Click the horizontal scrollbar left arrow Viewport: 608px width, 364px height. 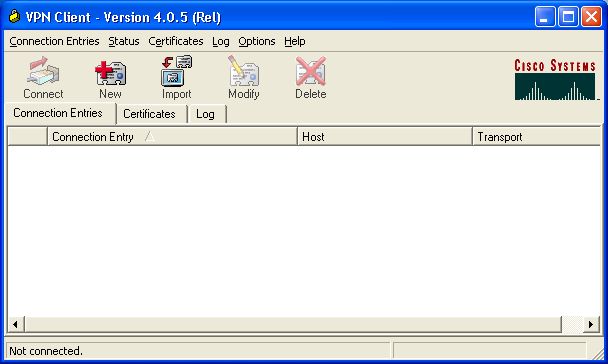point(16,324)
